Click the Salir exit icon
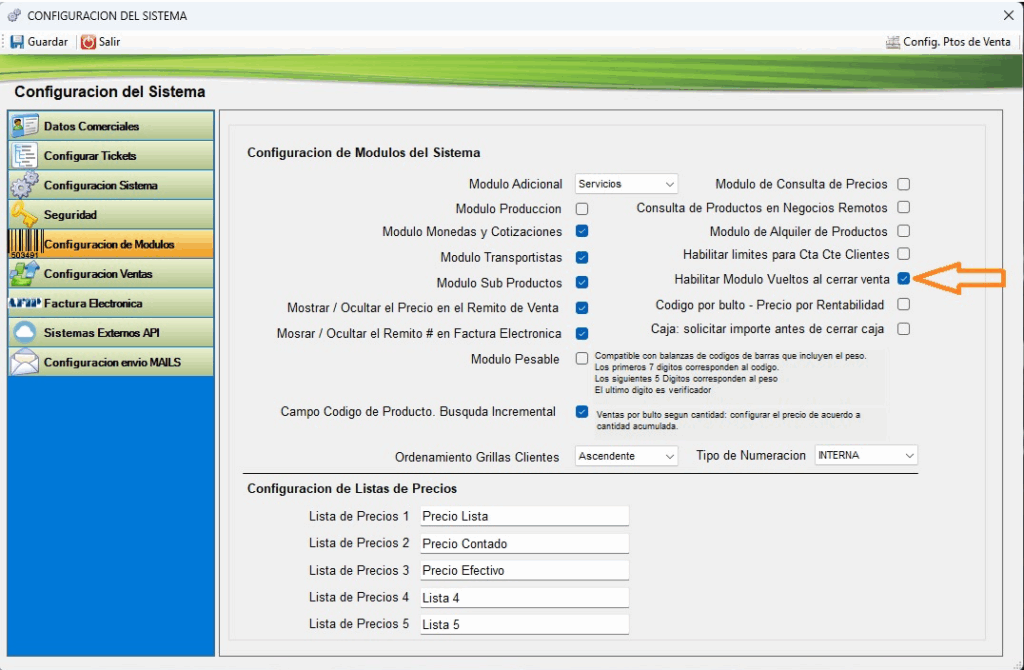The image size is (1024, 670). [88, 42]
